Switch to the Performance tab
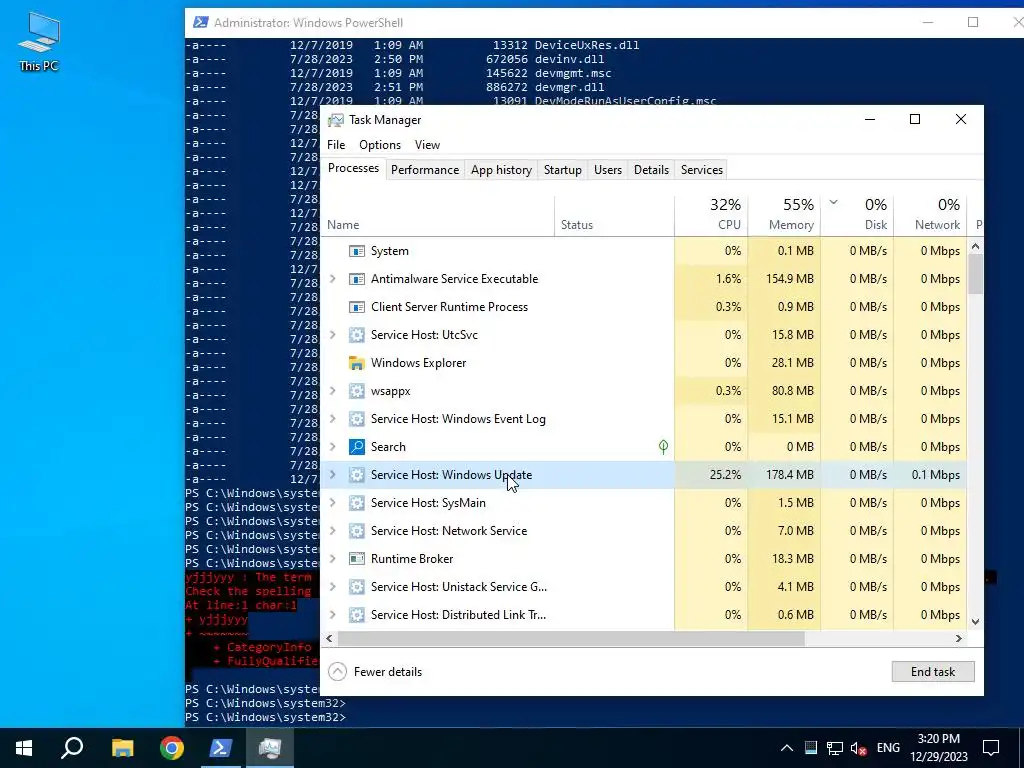The height and width of the screenshot is (768, 1024). [425, 170]
